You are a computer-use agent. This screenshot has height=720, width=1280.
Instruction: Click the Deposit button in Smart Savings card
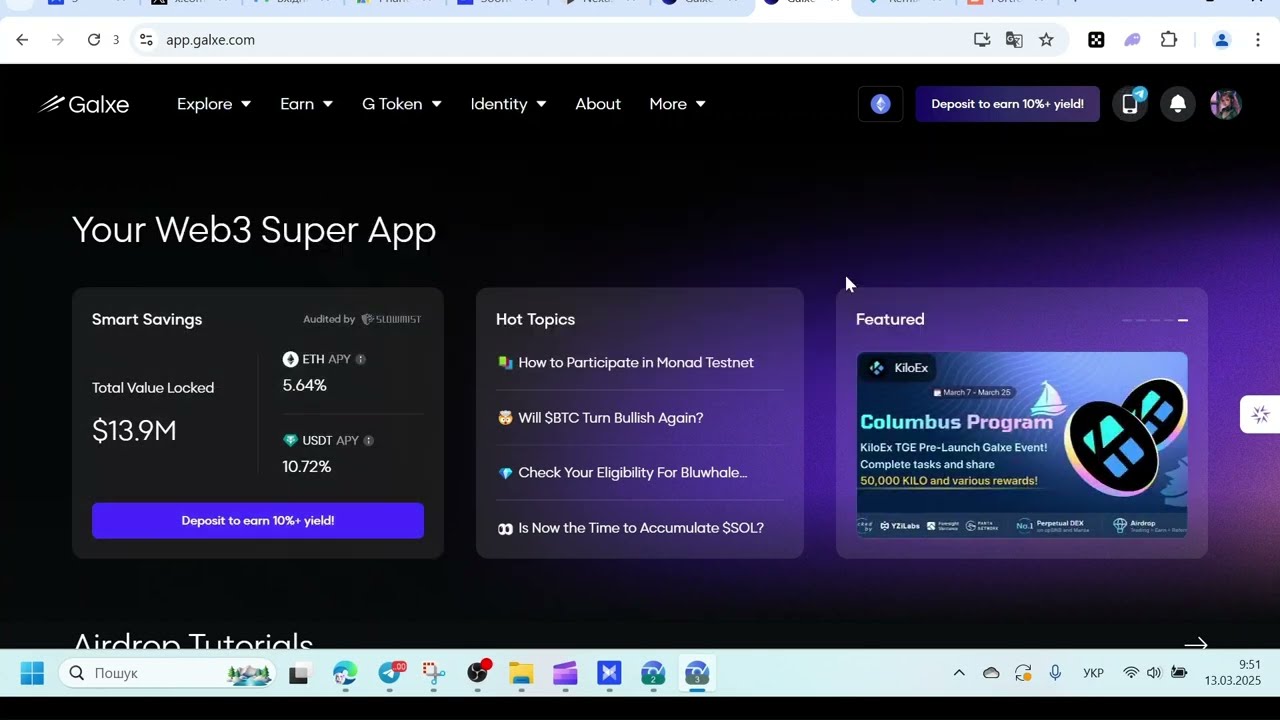point(258,521)
